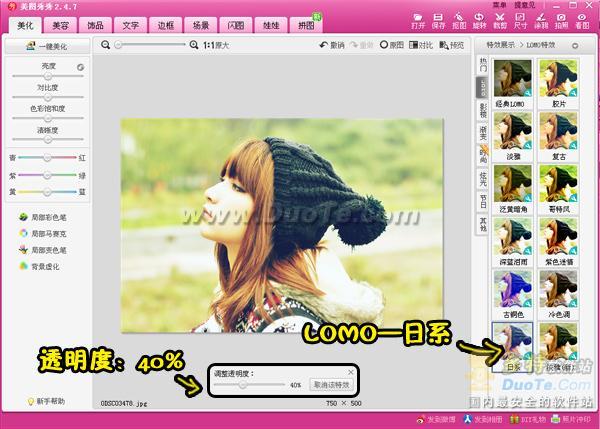This screenshot has width=600, height=429.
Task: Save the picture using the 保存 icon
Action: point(439,21)
